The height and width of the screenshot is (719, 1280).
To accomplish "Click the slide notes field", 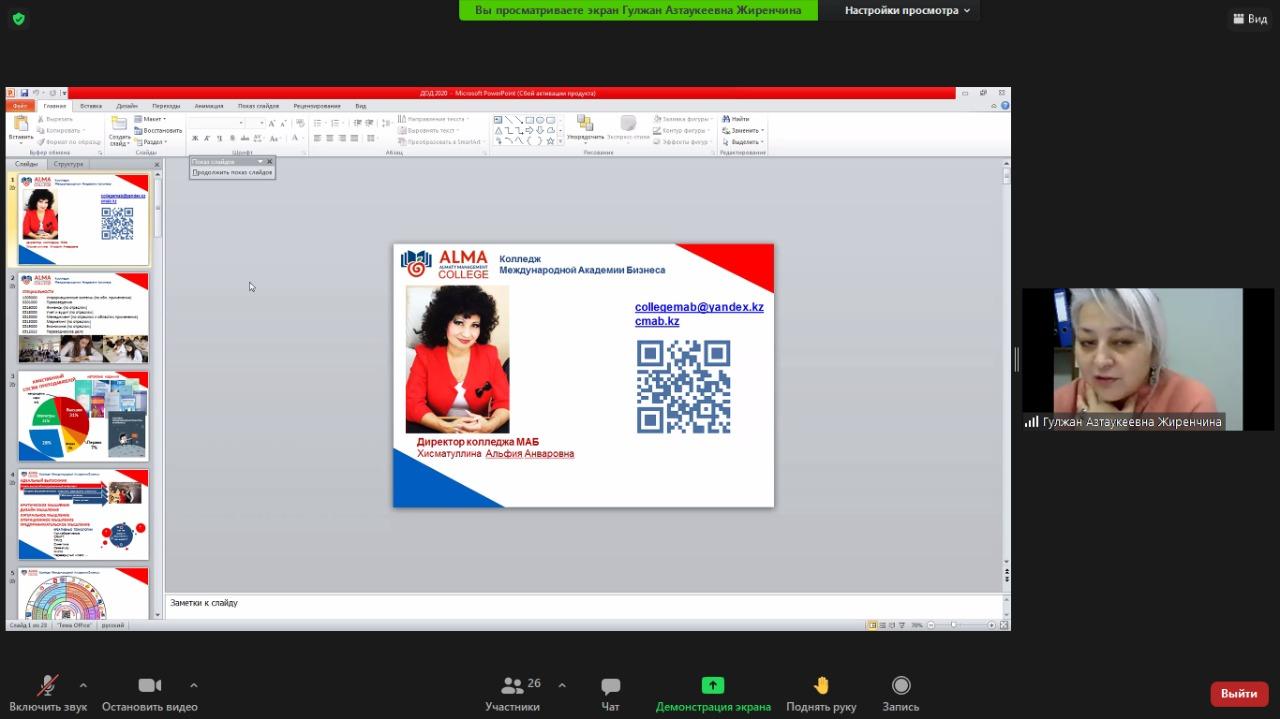I will 580,604.
